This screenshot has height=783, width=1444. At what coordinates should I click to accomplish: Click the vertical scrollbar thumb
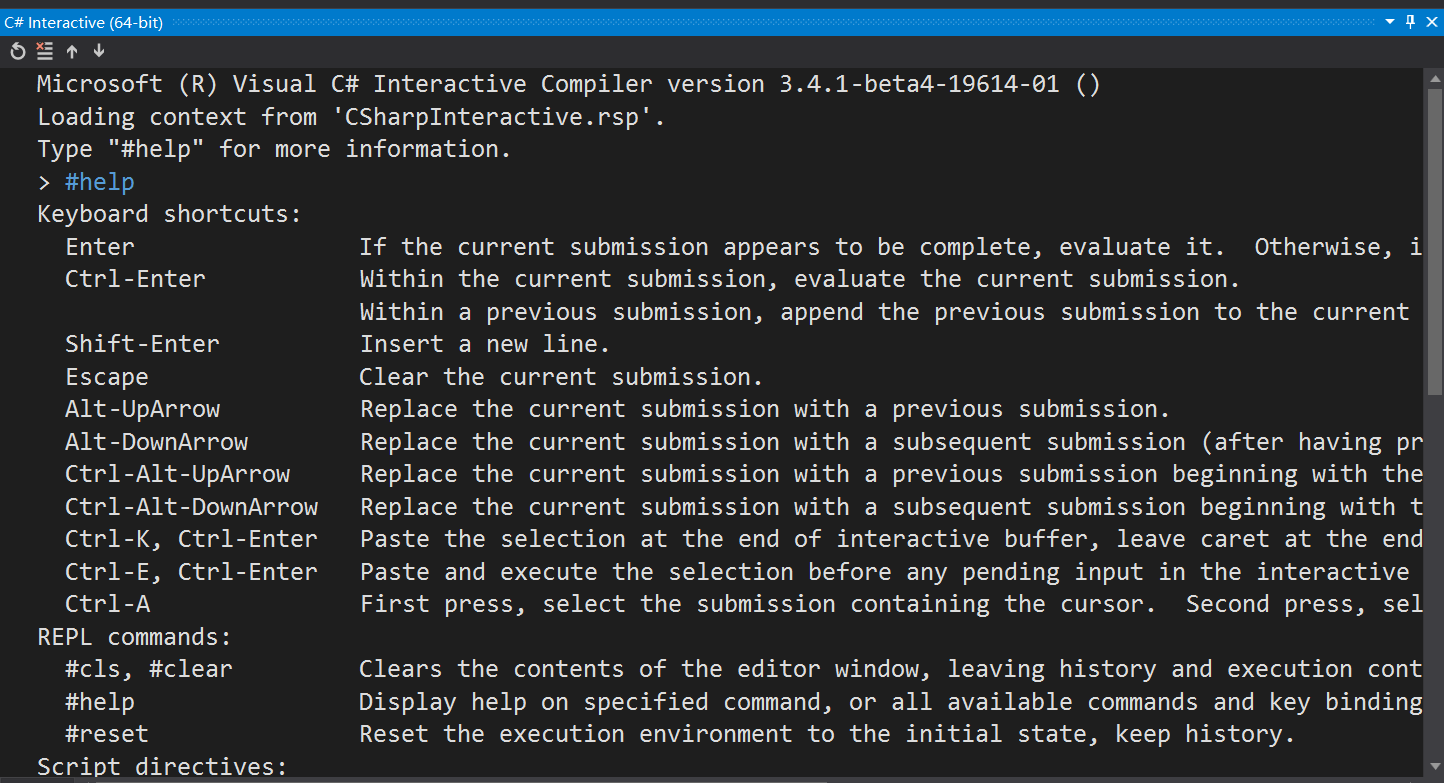point(1434,240)
